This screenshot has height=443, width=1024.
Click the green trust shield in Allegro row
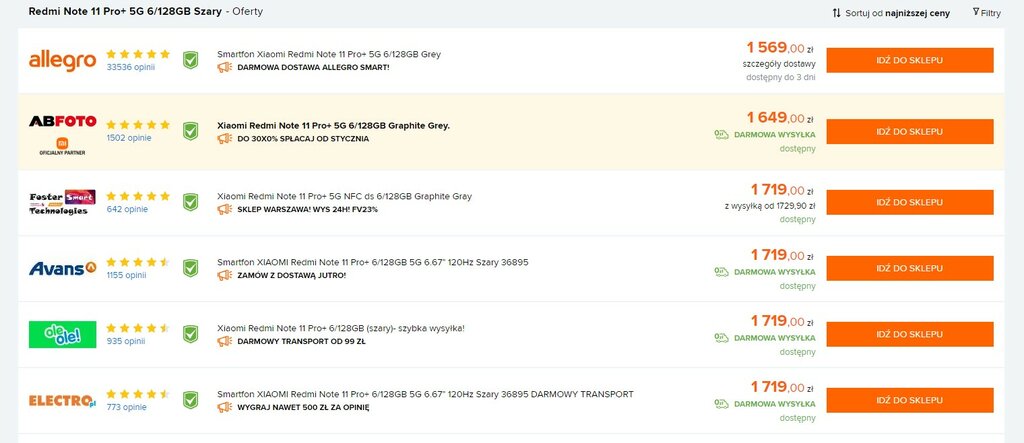pyautogui.click(x=190, y=60)
